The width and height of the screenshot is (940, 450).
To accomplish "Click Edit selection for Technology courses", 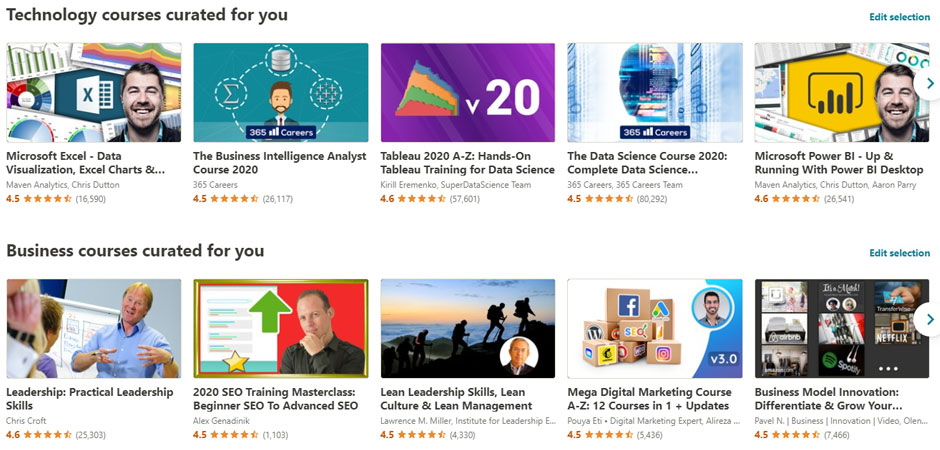I will 899,17.
